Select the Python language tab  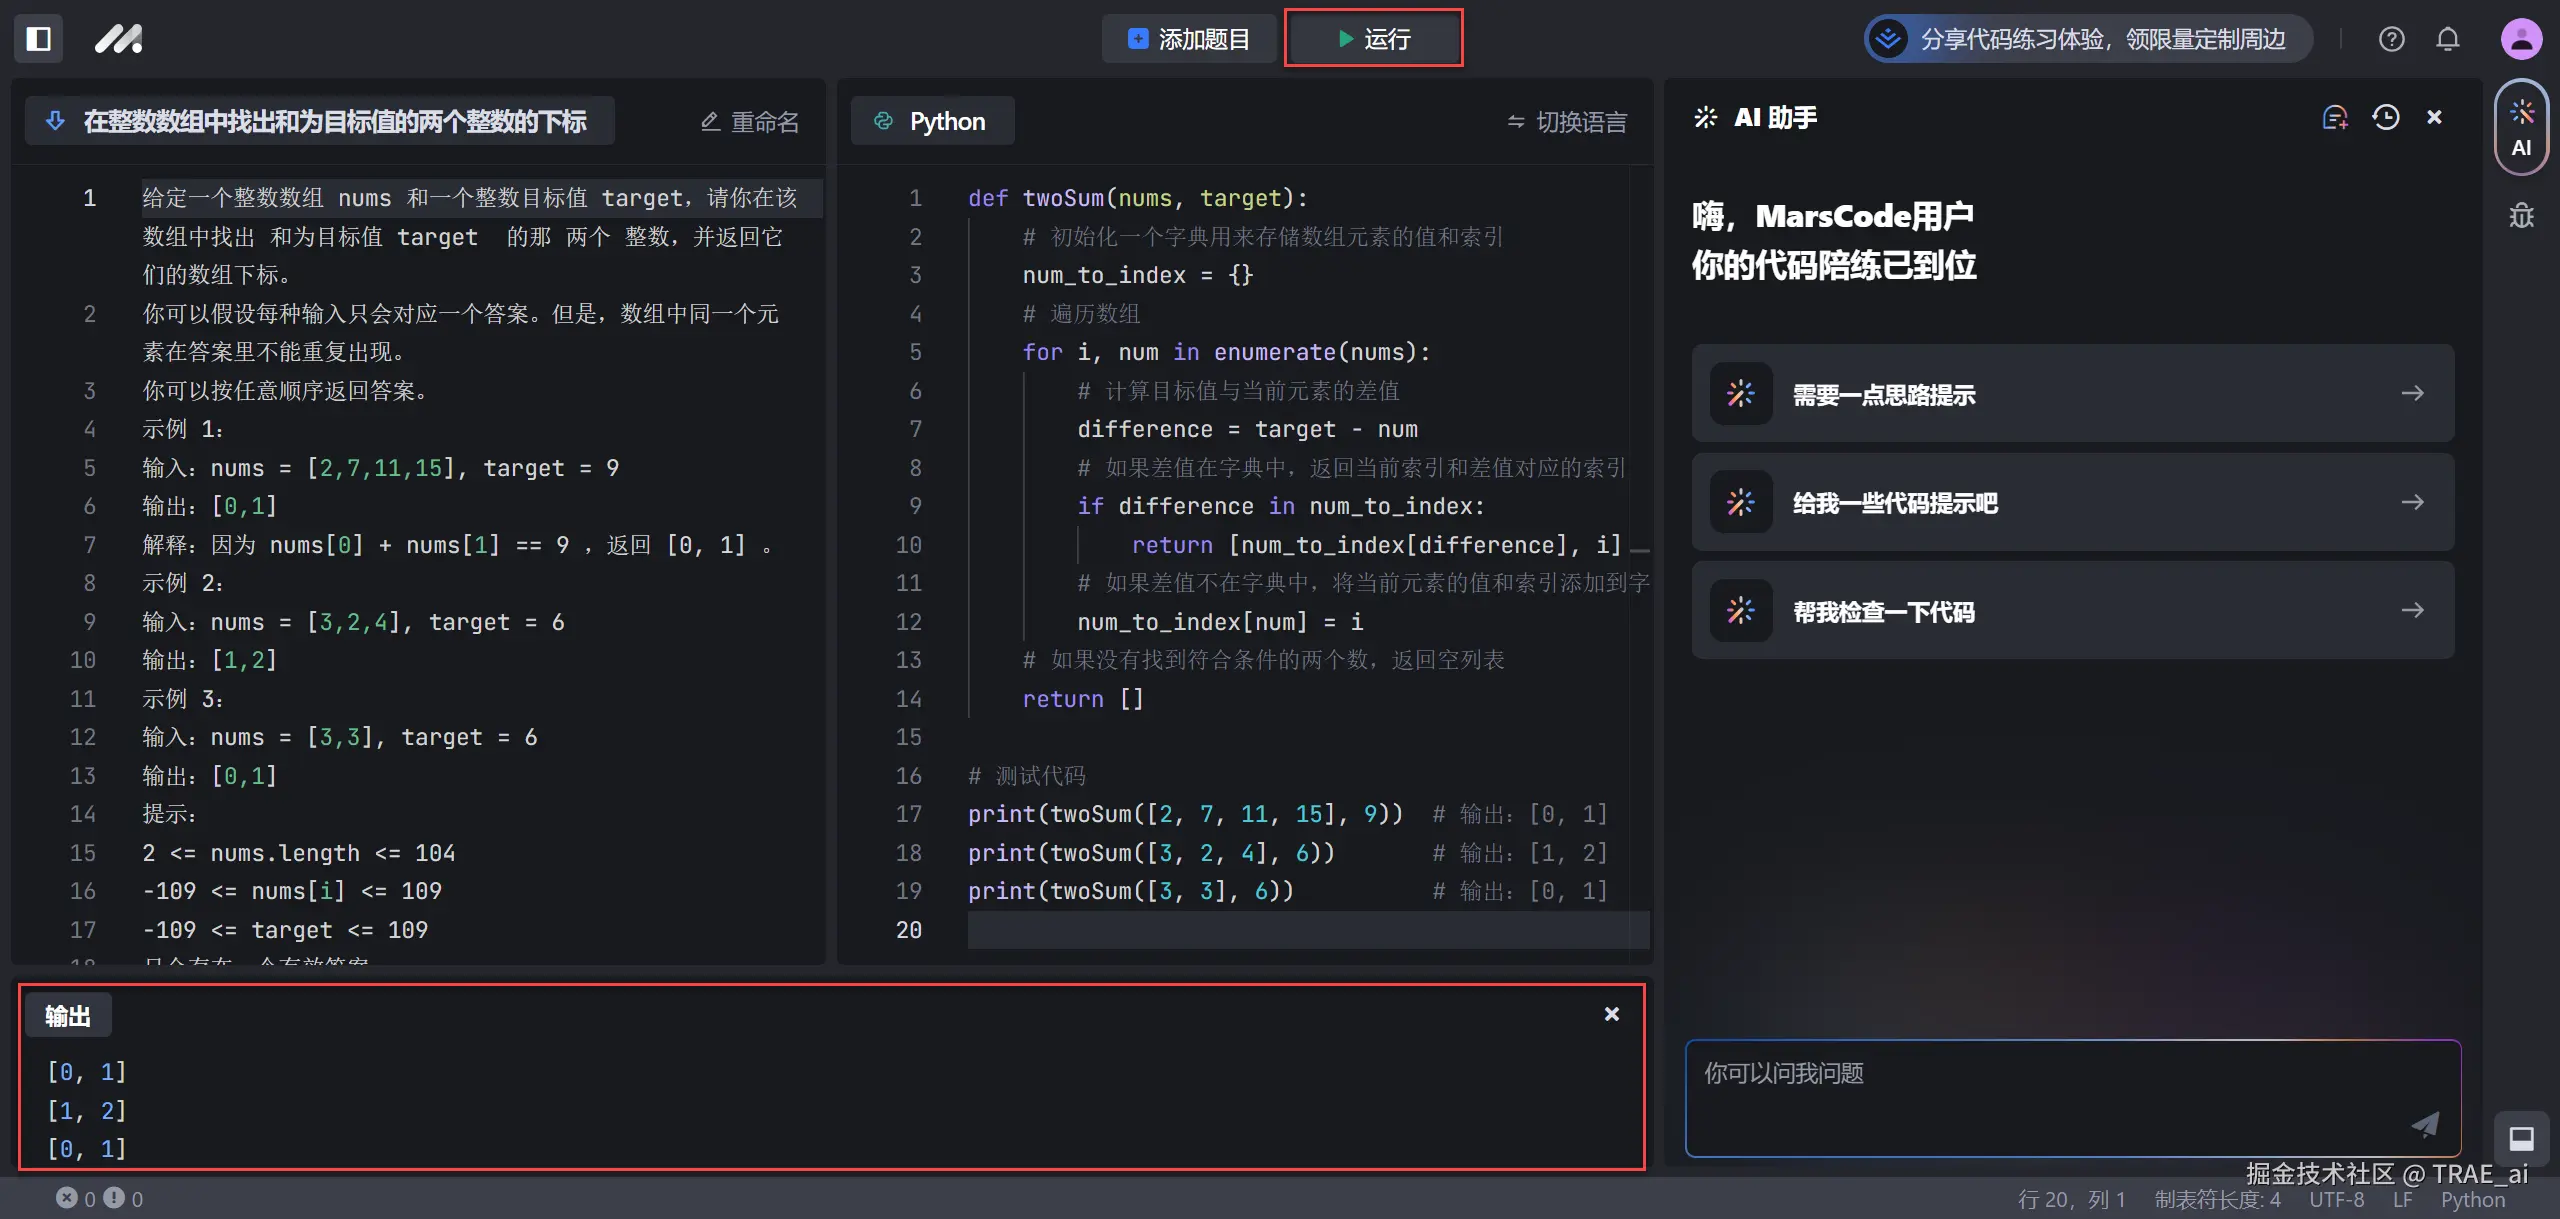pyautogui.click(x=931, y=122)
